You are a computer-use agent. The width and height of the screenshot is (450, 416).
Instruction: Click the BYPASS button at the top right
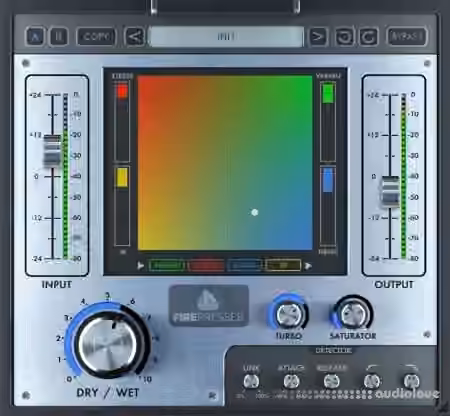tap(407, 36)
